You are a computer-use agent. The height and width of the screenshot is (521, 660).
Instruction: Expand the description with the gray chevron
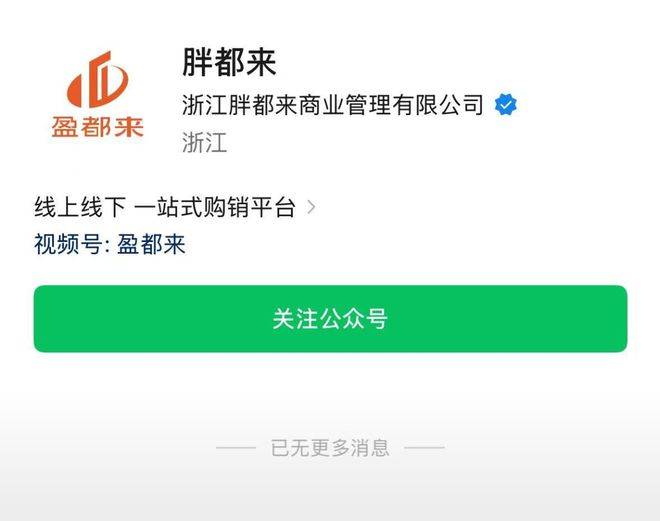(x=311, y=207)
